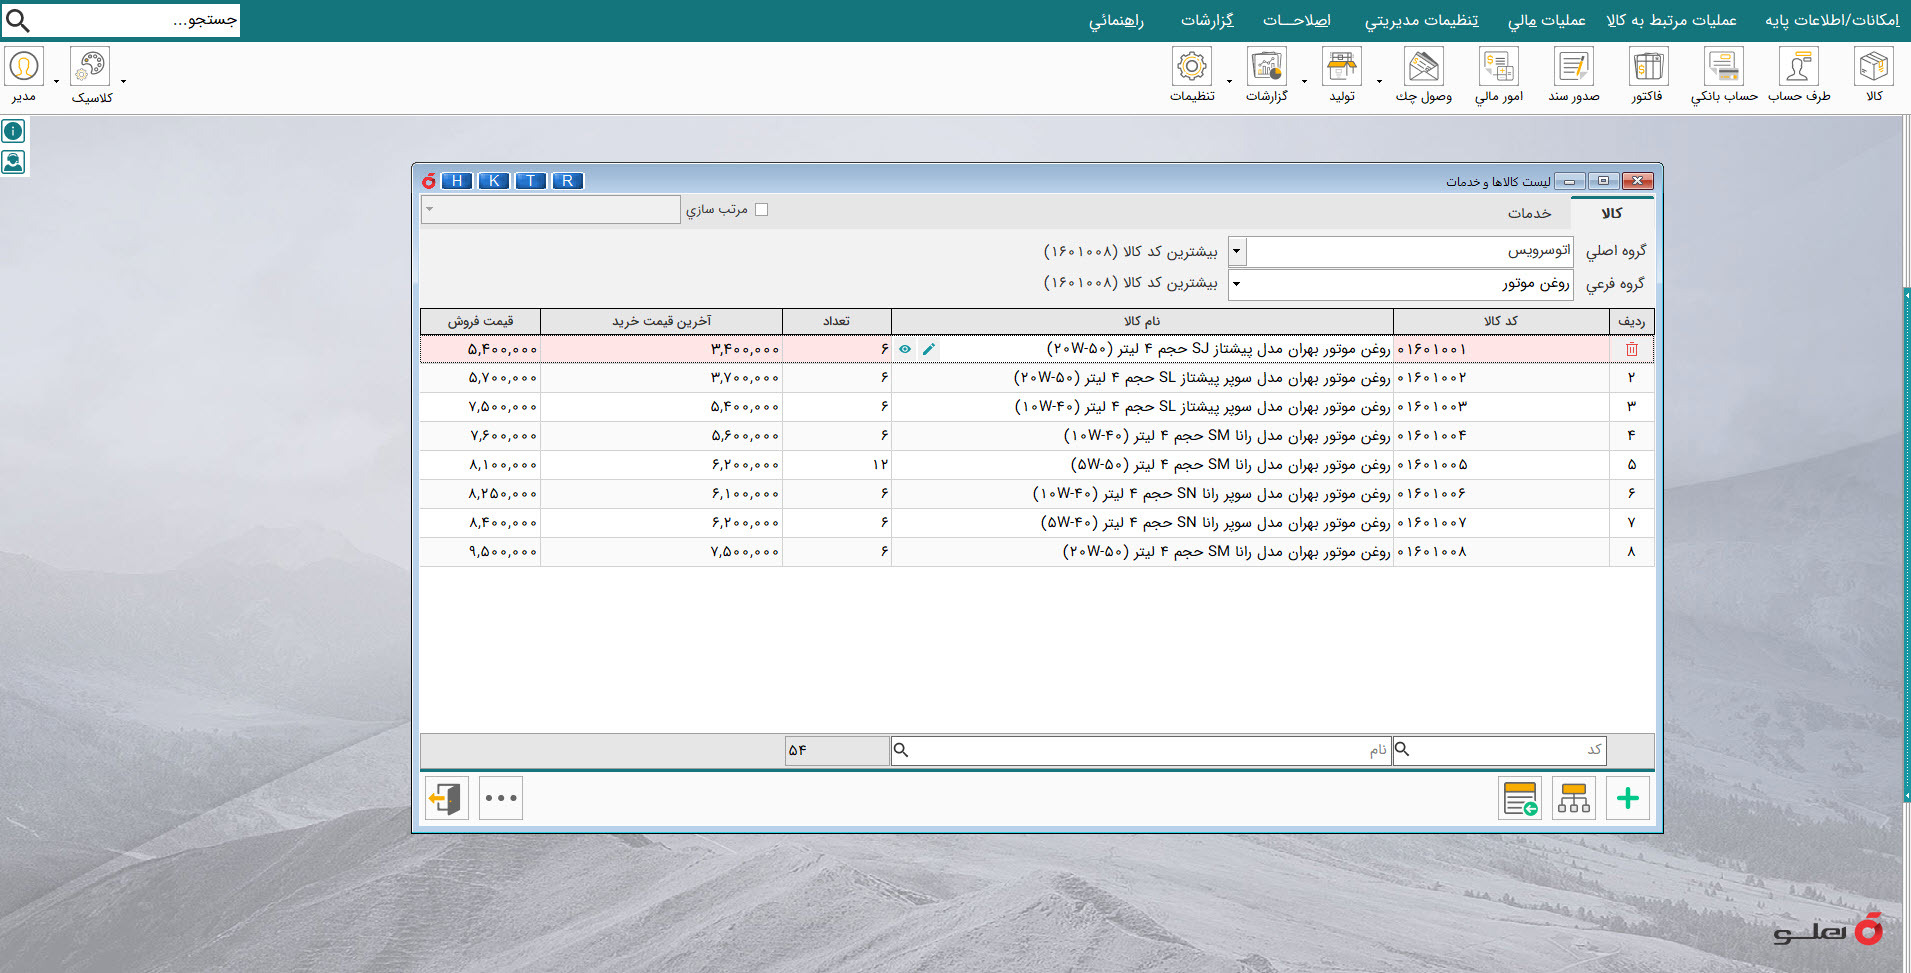The width and height of the screenshot is (1911, 973).
Task: Expand dropdown arrow beside گزارشات toolbar icon
Action: point(1229,81)
